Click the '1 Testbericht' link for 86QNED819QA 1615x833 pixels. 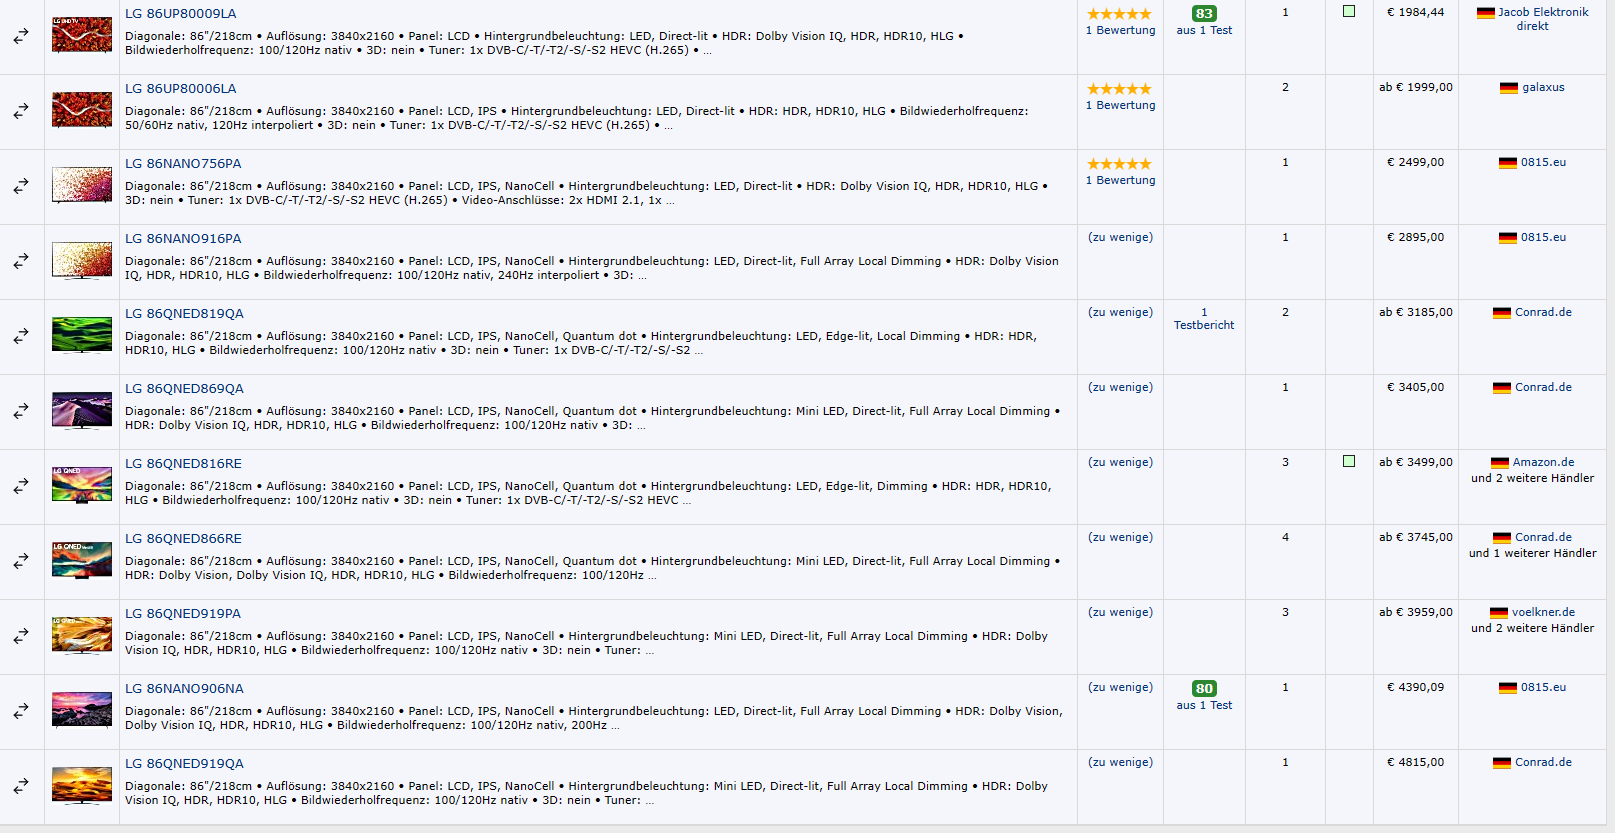[x=1204, y=319]
